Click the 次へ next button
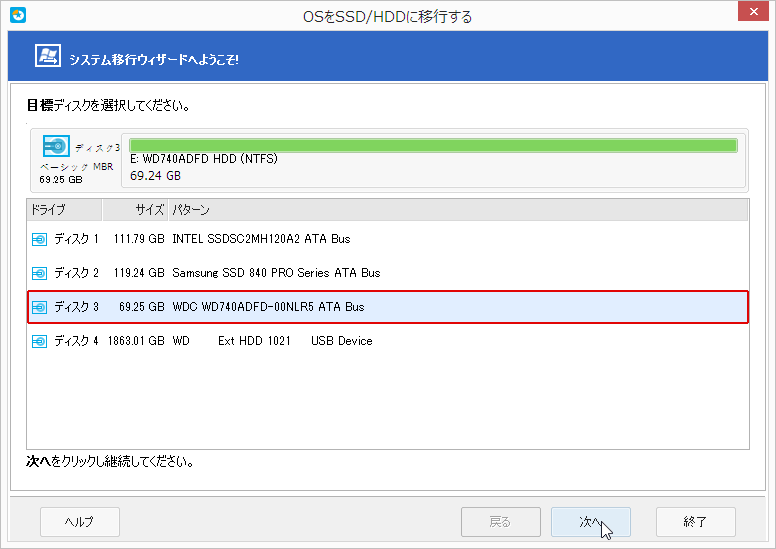 (x=591, y=522)
